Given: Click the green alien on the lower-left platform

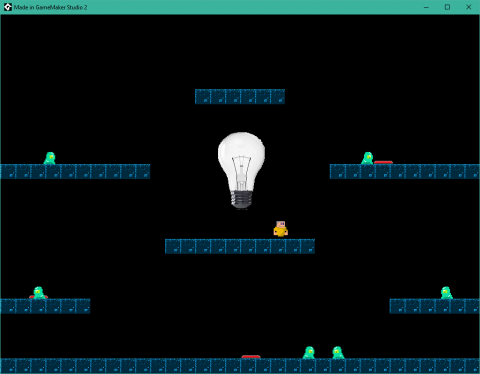Looking at the screenshot, I should click(39, 293).
